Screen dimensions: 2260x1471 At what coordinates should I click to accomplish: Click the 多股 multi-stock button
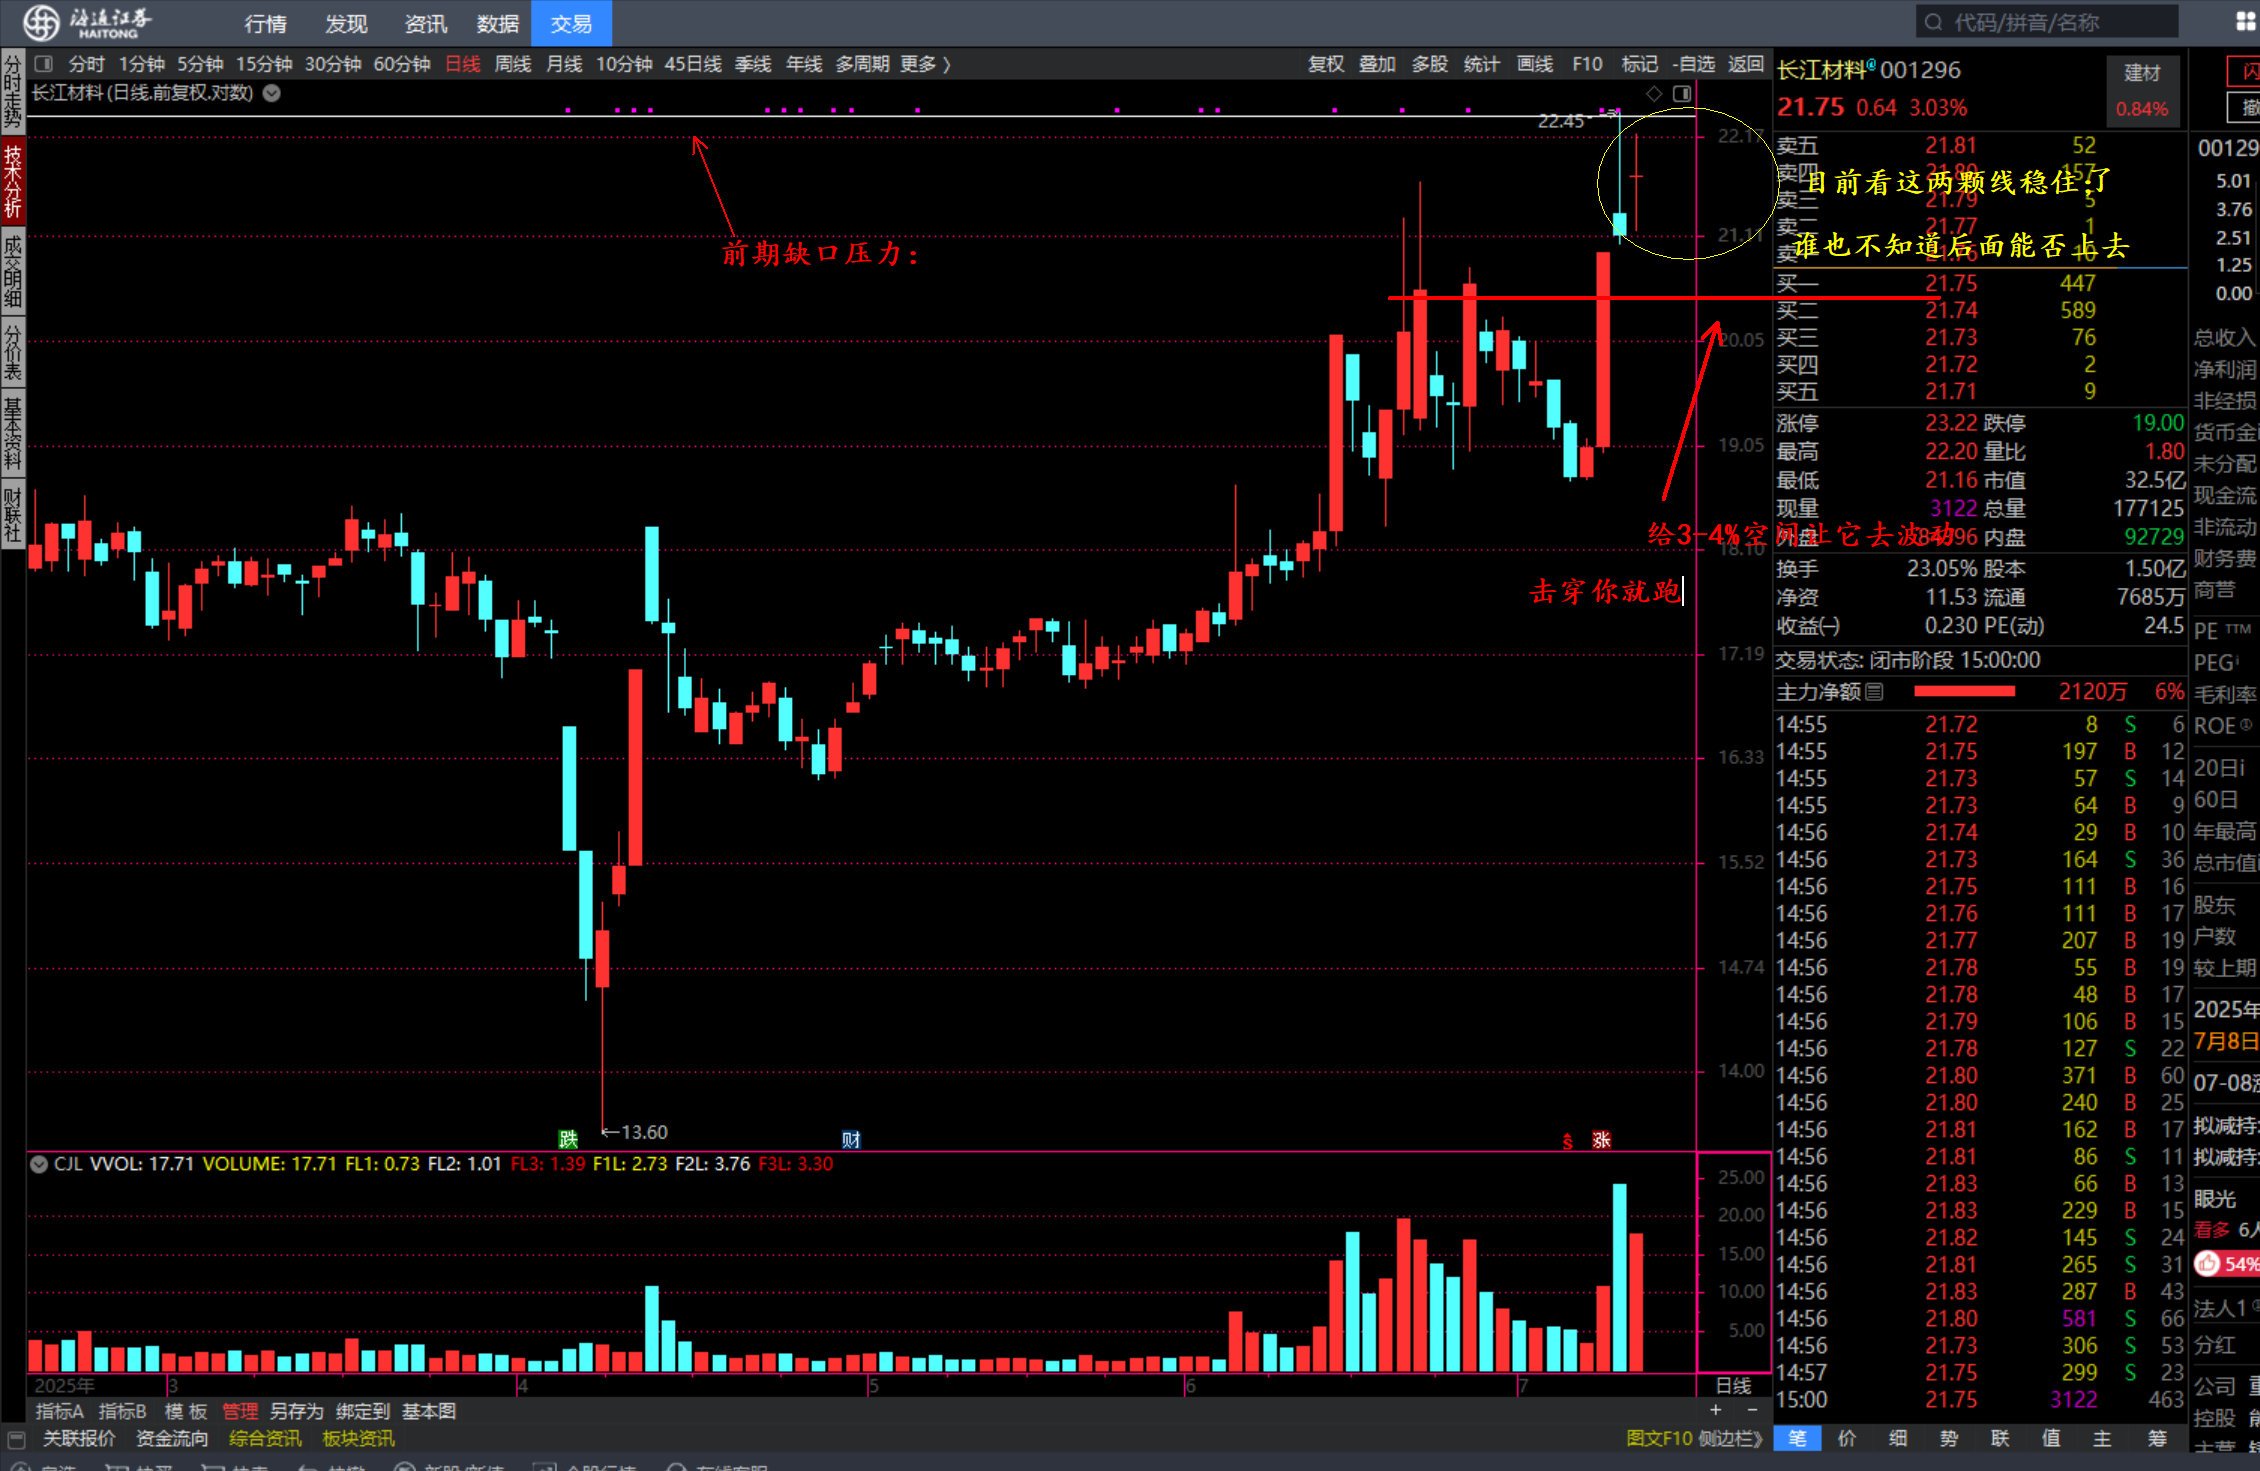pos(1430,64)
